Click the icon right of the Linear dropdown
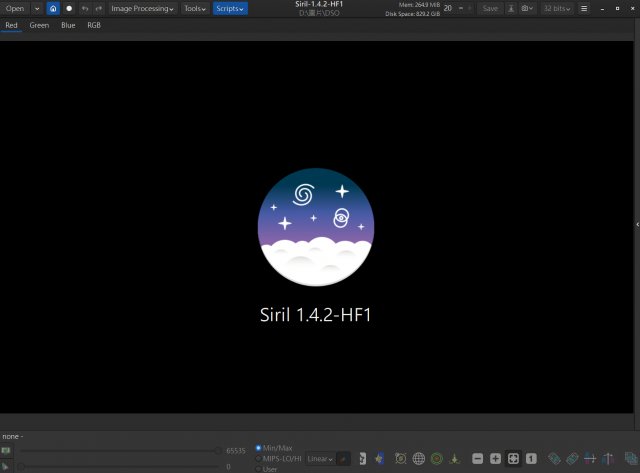This screenshot has height=473, width=640. [344, 459]
